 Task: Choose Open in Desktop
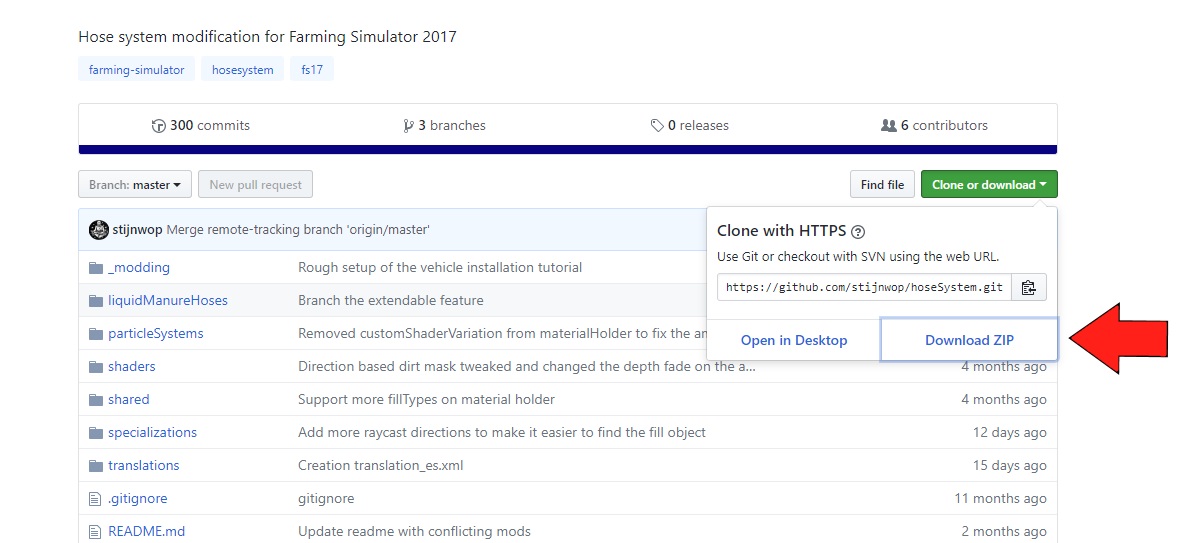pyautogui.click(x=793, y=340)
